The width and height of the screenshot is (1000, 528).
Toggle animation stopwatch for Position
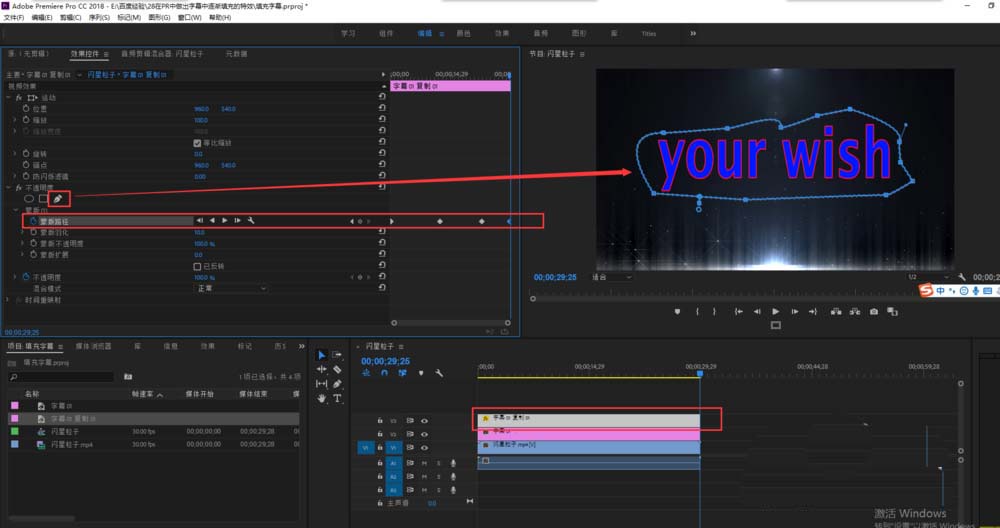[26, 109]
